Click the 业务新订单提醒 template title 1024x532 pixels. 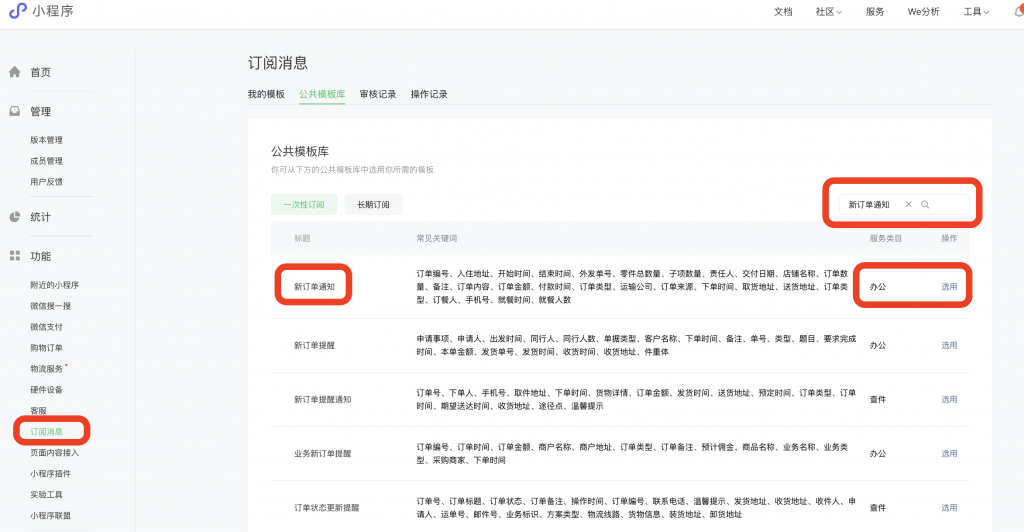323,454
